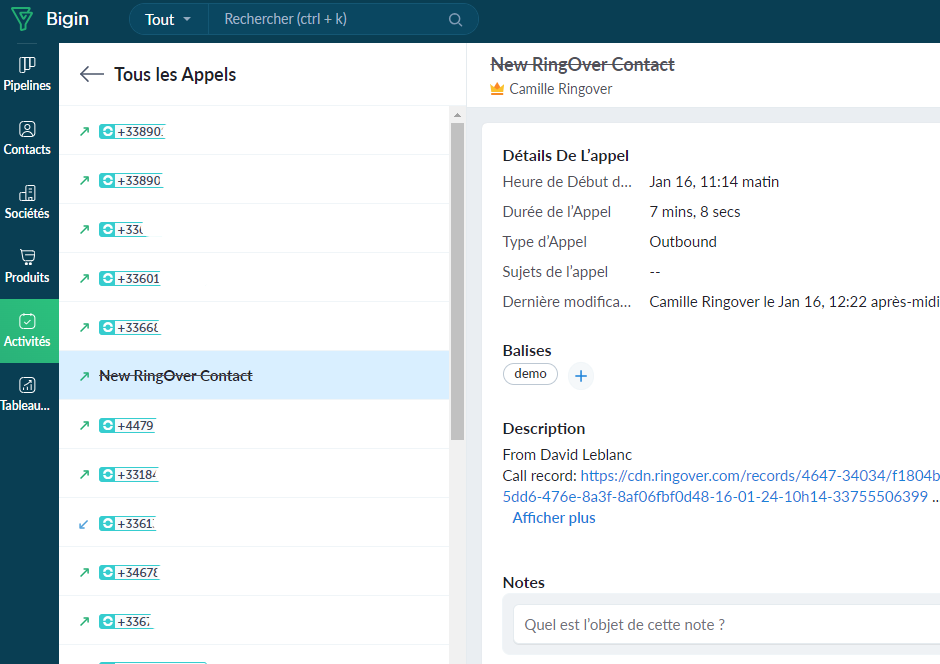940x664 pixels.
Task: Open the Pipelines module
Action: (27, 74)
